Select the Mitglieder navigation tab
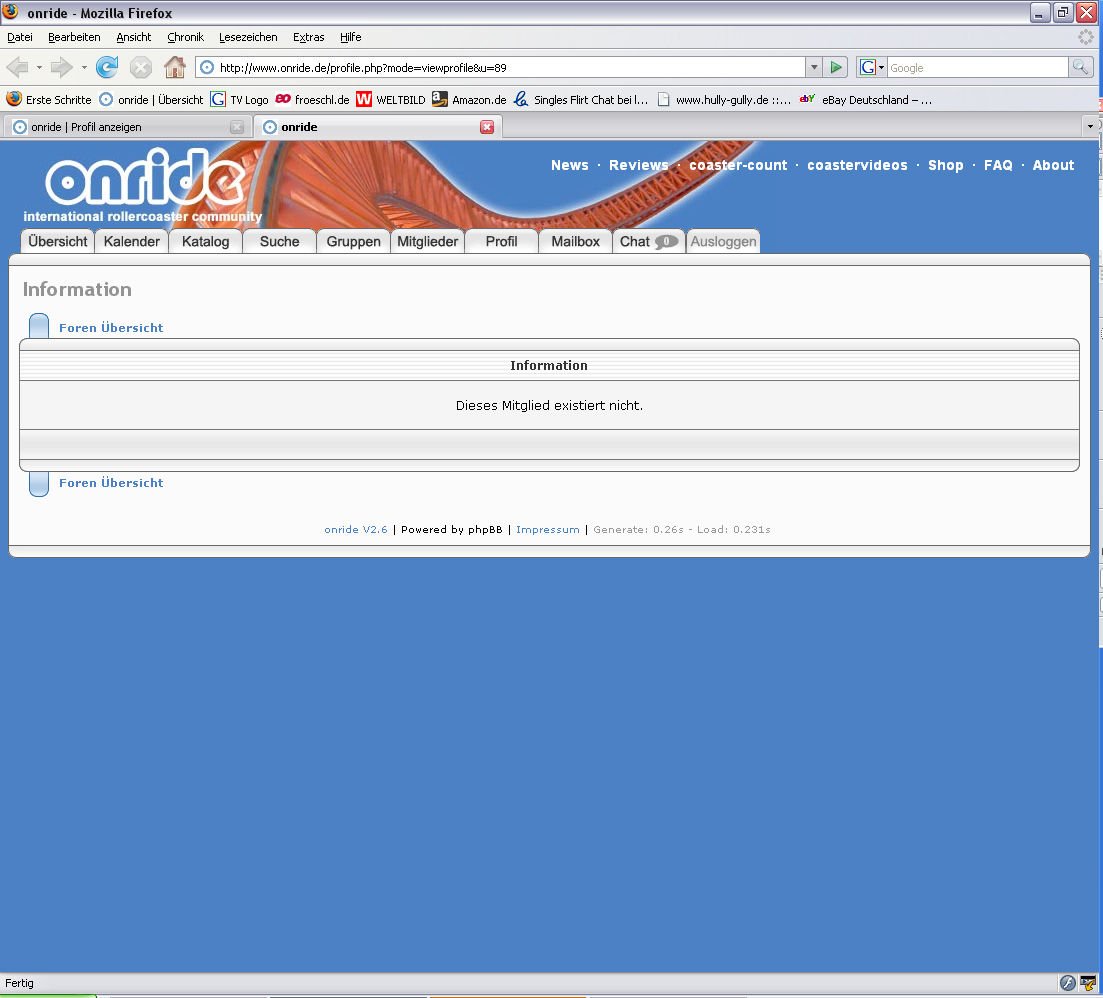 pyautogui.click(x=427, y=241)
